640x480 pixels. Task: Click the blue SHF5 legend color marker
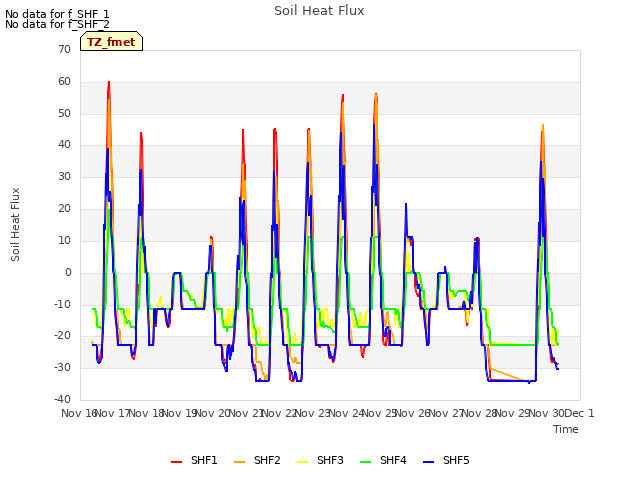[429, 462]
